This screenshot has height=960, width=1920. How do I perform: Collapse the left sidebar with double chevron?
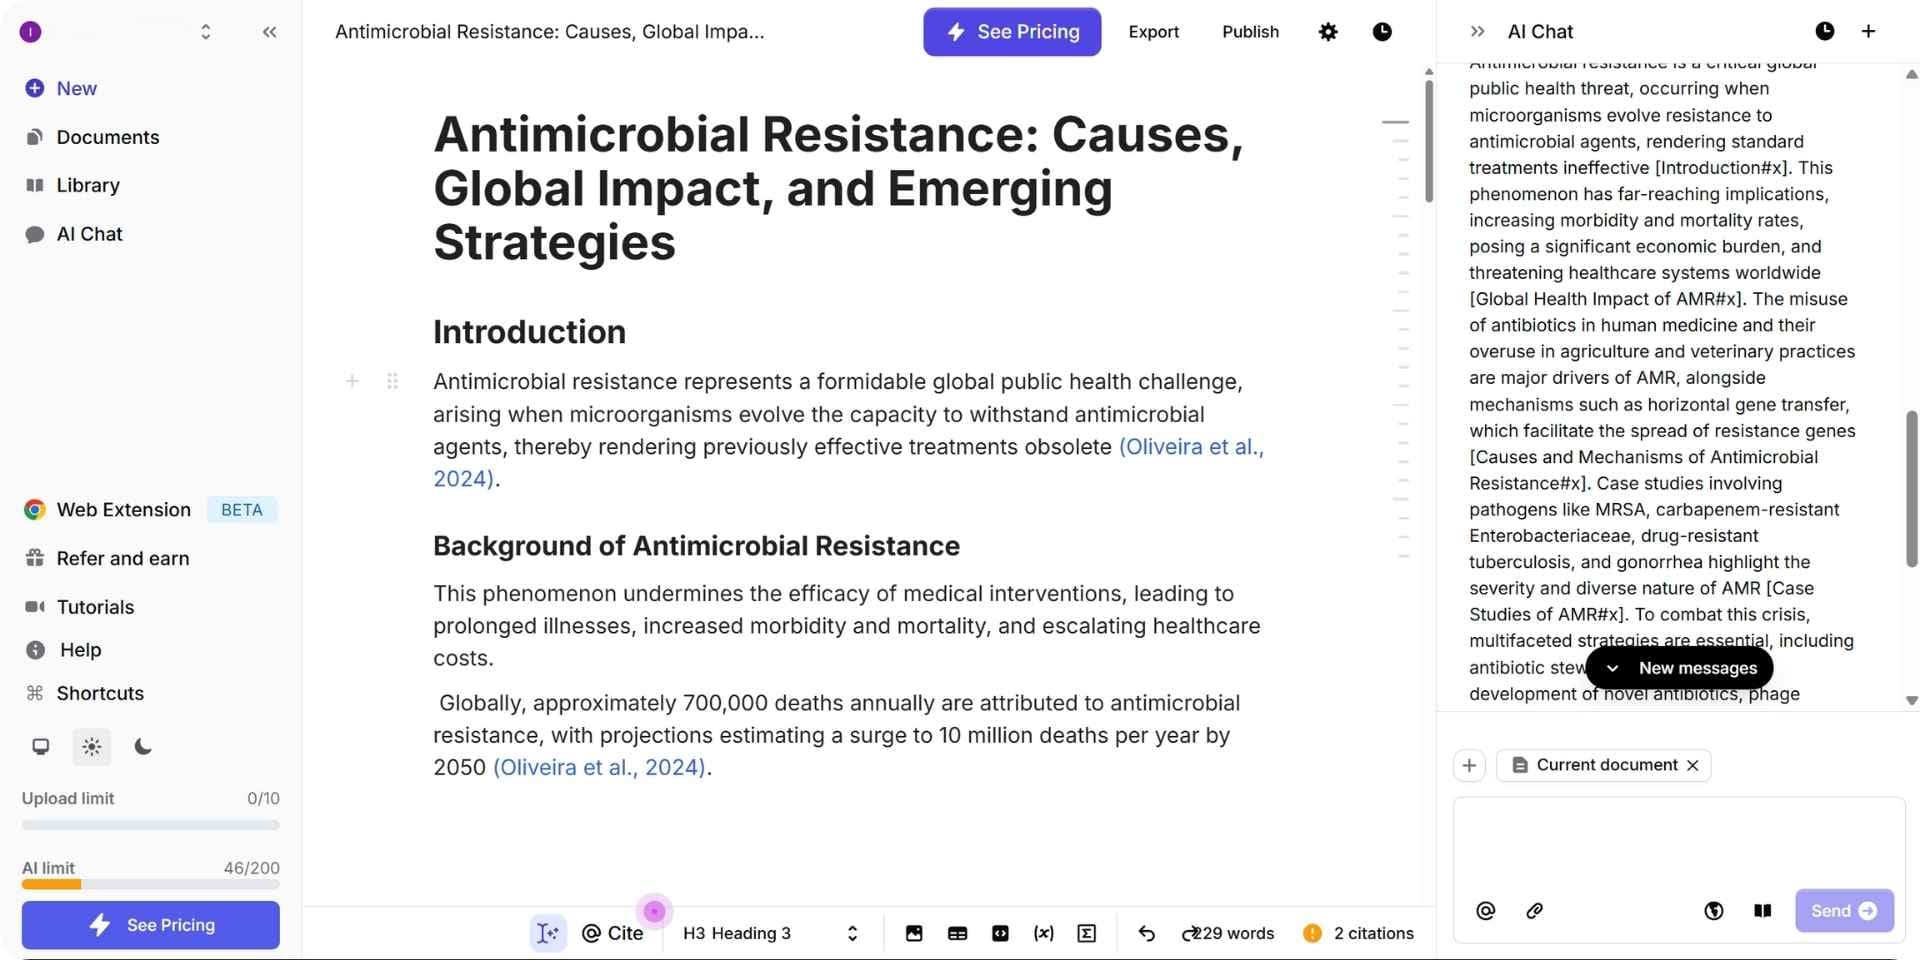pos(269,32)
